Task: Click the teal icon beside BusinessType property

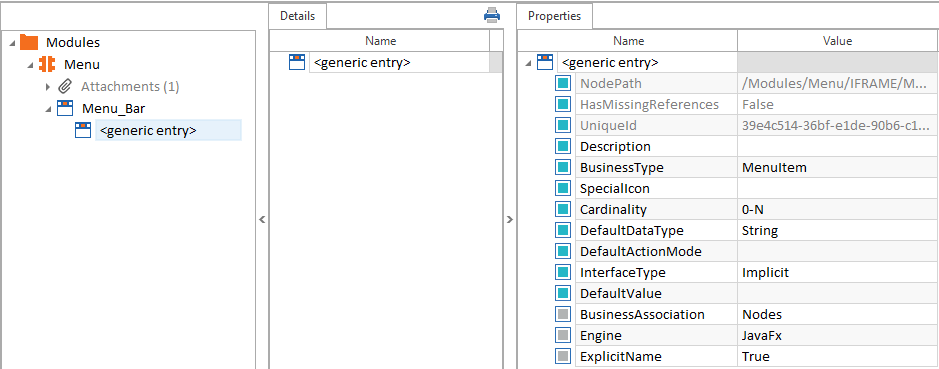Action: (562, 168)
